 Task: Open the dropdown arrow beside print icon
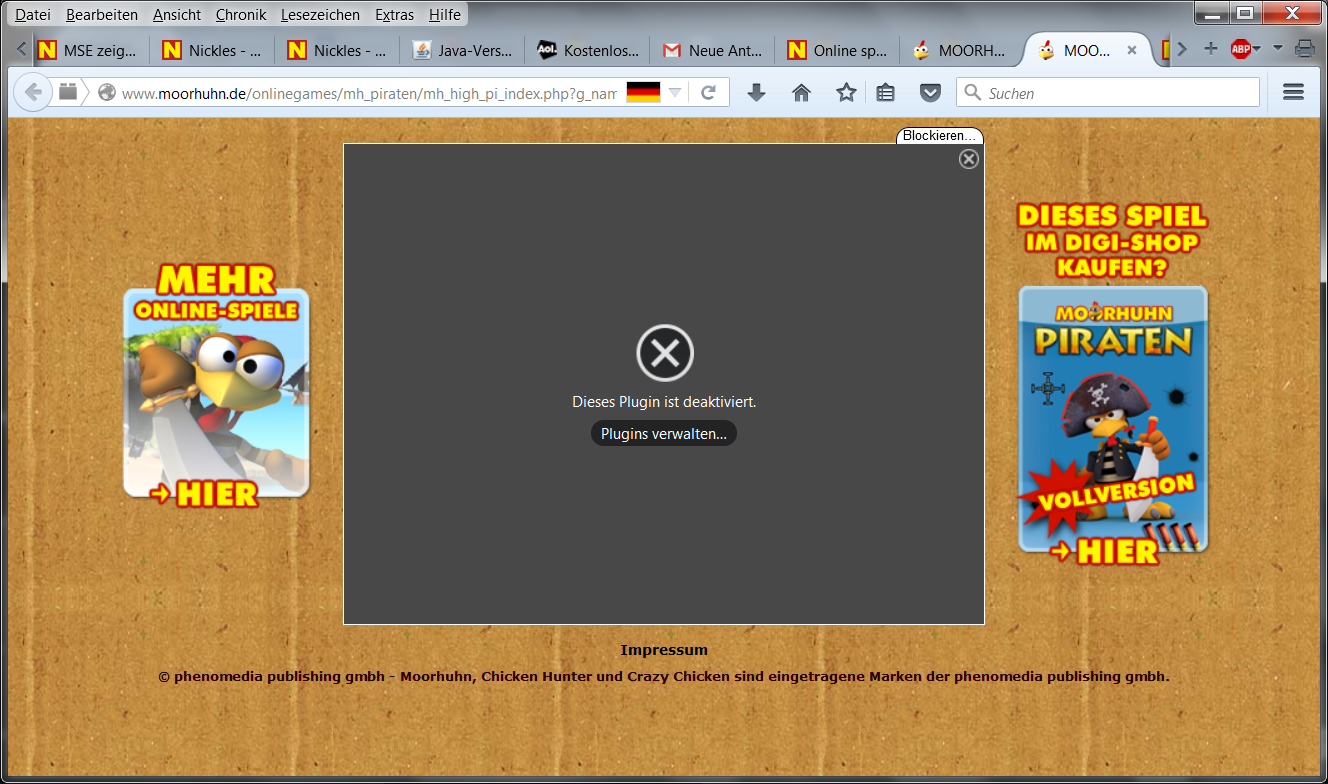1278,49
